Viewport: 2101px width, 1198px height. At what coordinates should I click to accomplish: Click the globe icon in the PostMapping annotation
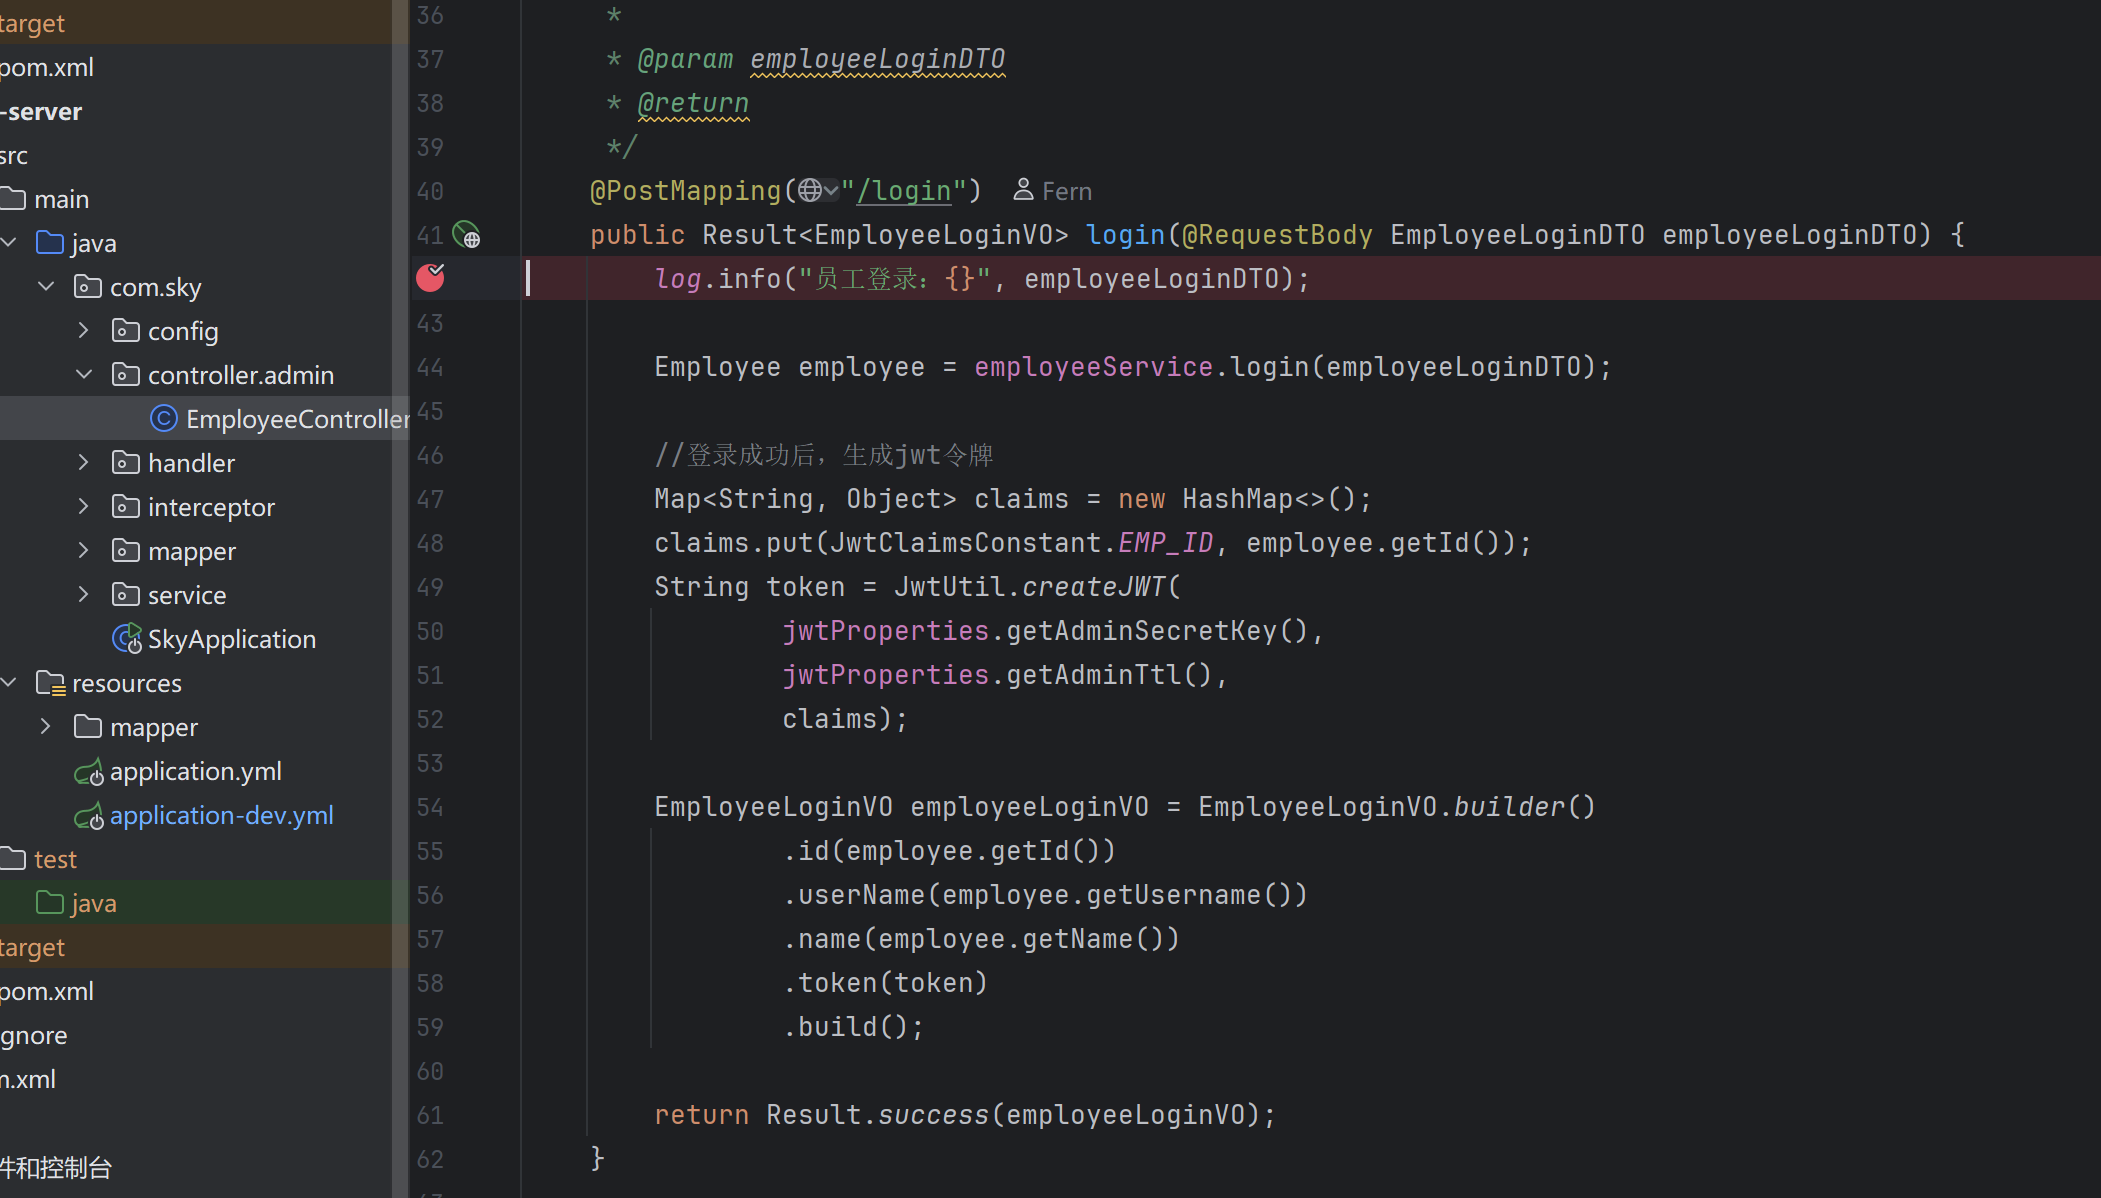click(x=810, y=190)
